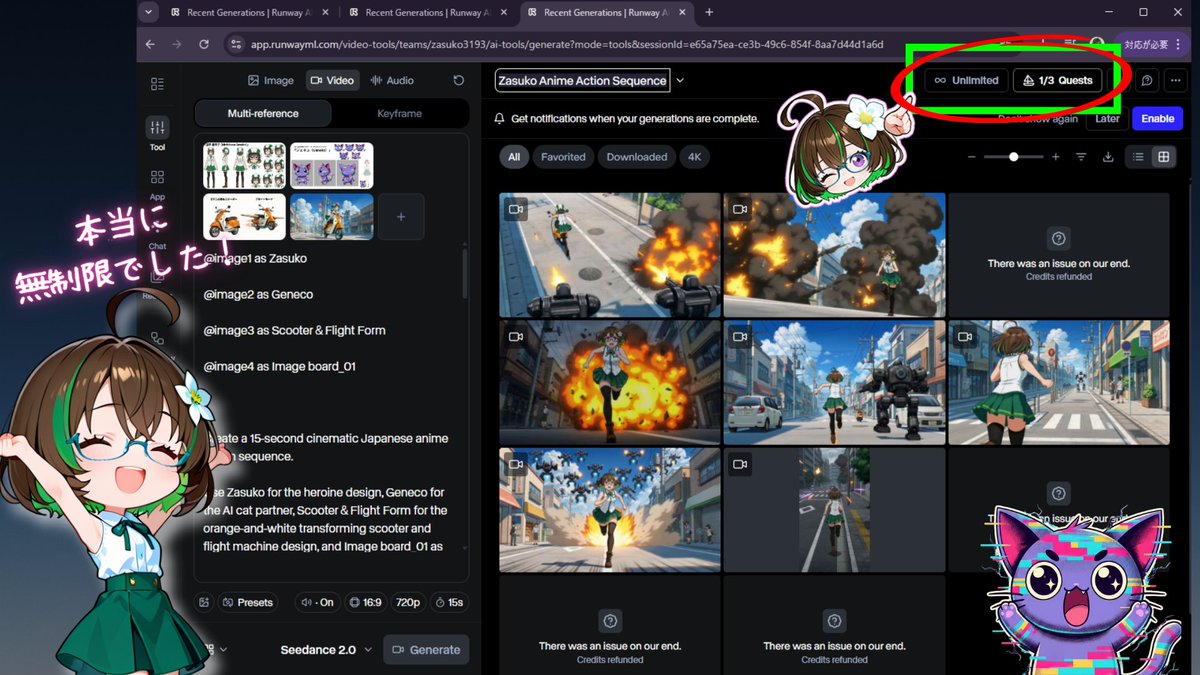Image resolution: width=1200 pixels, height=675 pixels.
Task: Click the site info icon in address bar
Action: click(x=236, y=44)
